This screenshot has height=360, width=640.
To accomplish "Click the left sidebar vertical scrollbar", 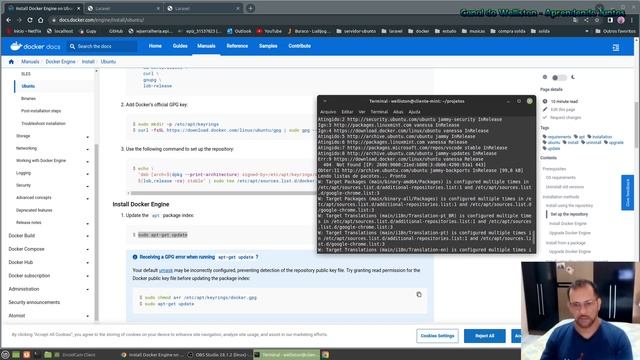I will tap(97, 232).
